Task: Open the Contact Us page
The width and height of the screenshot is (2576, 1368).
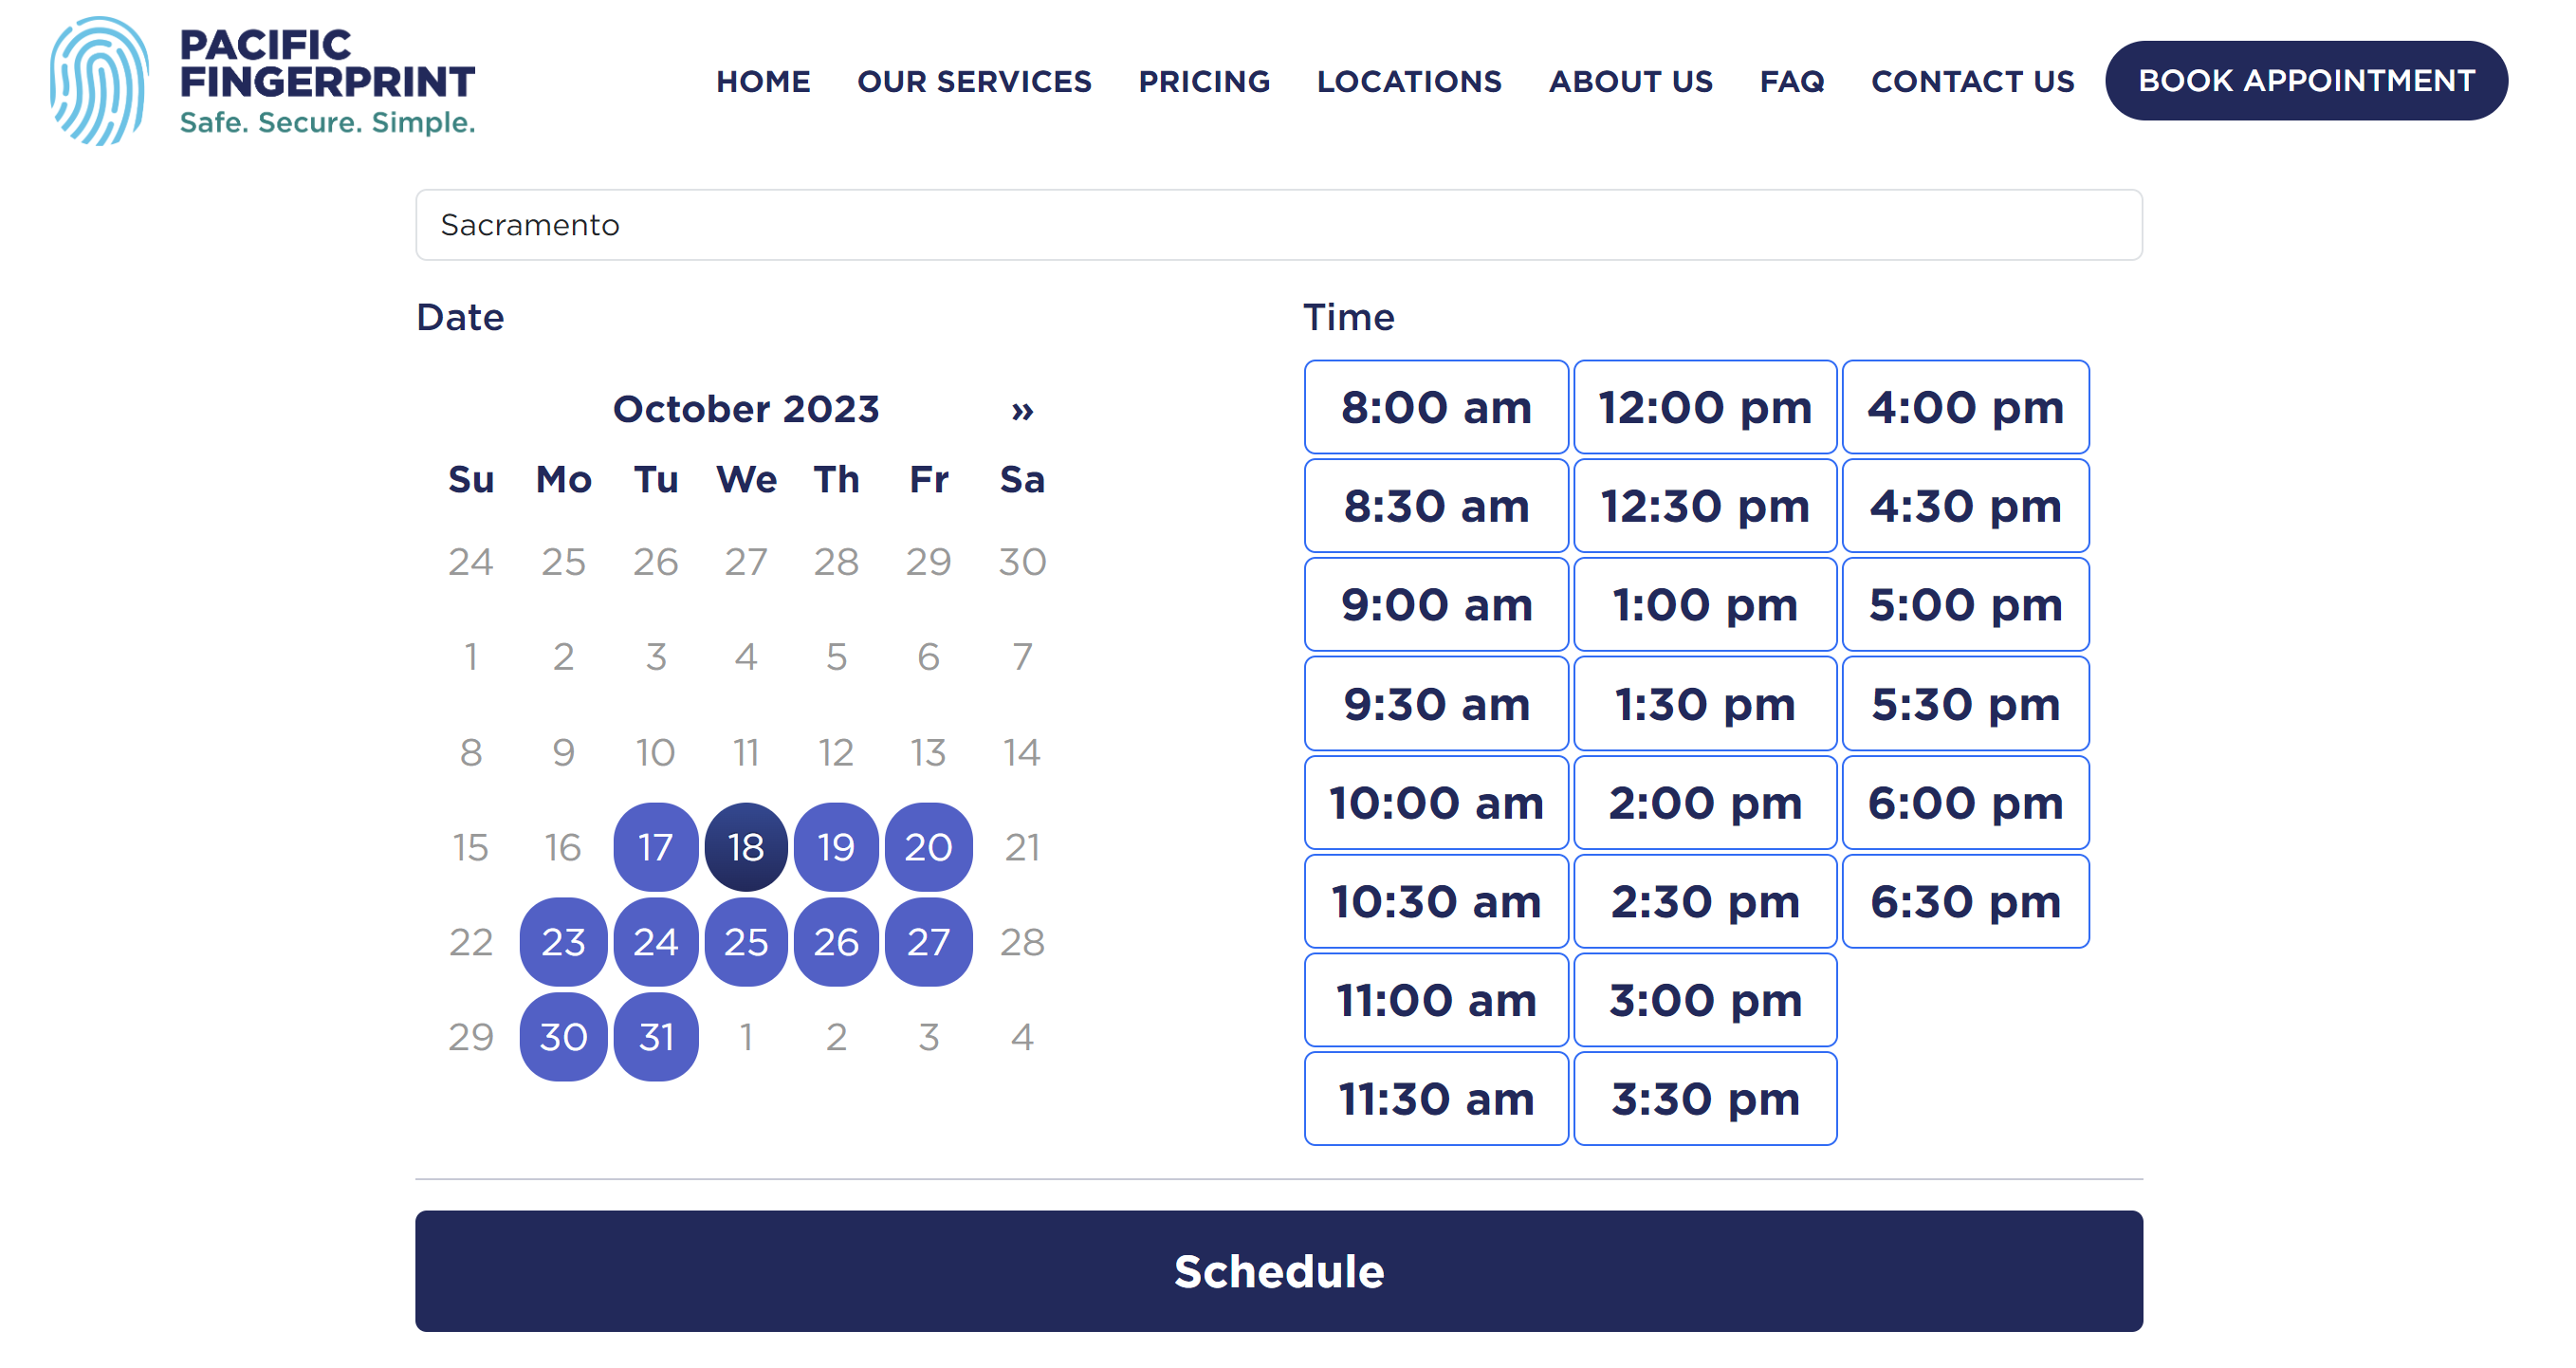Action: click(1972, 81)
